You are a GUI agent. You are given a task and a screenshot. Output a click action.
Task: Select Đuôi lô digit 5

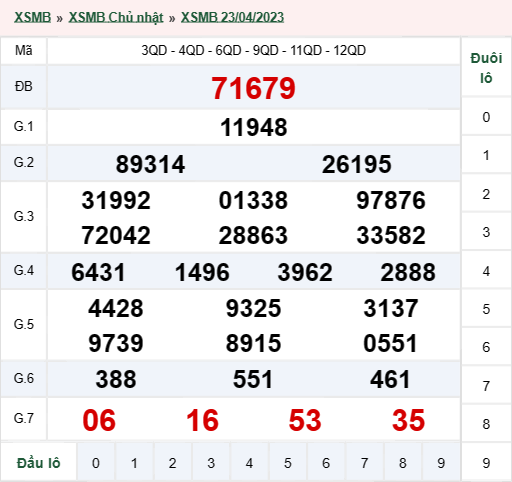coord(486,309)
